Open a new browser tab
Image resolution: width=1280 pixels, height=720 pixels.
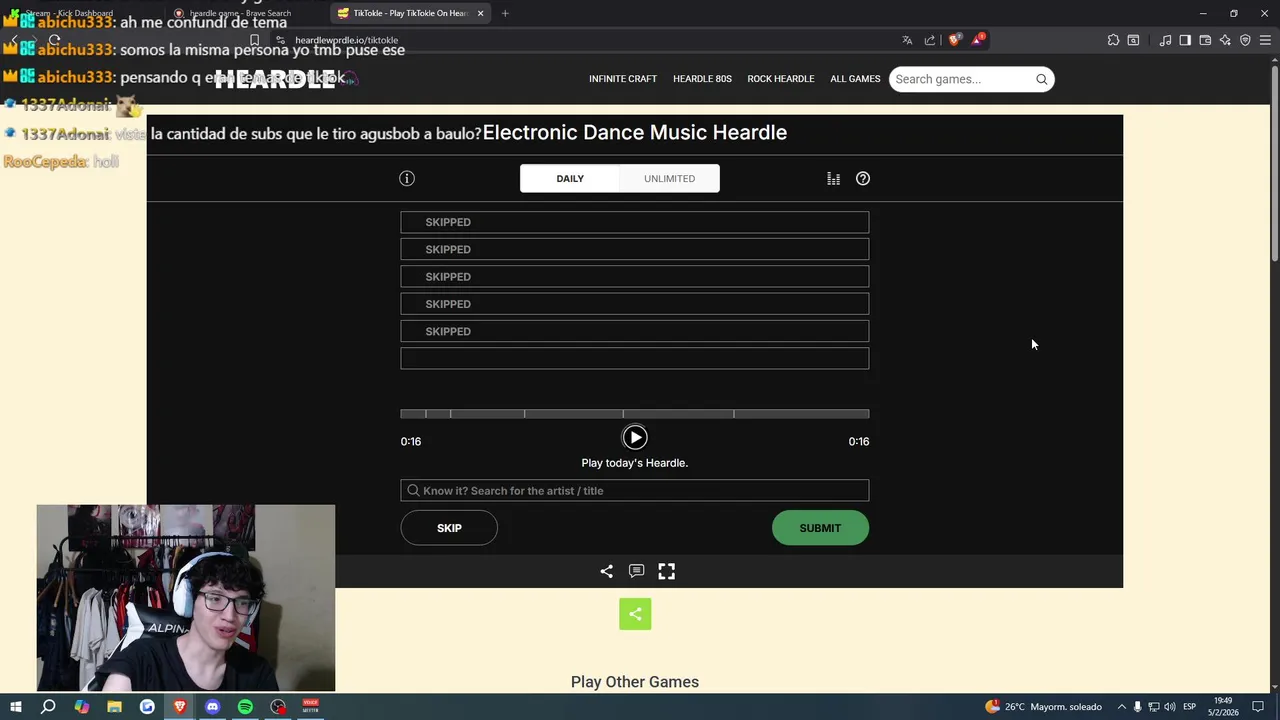pyautogui.click(x=505, y=13)
